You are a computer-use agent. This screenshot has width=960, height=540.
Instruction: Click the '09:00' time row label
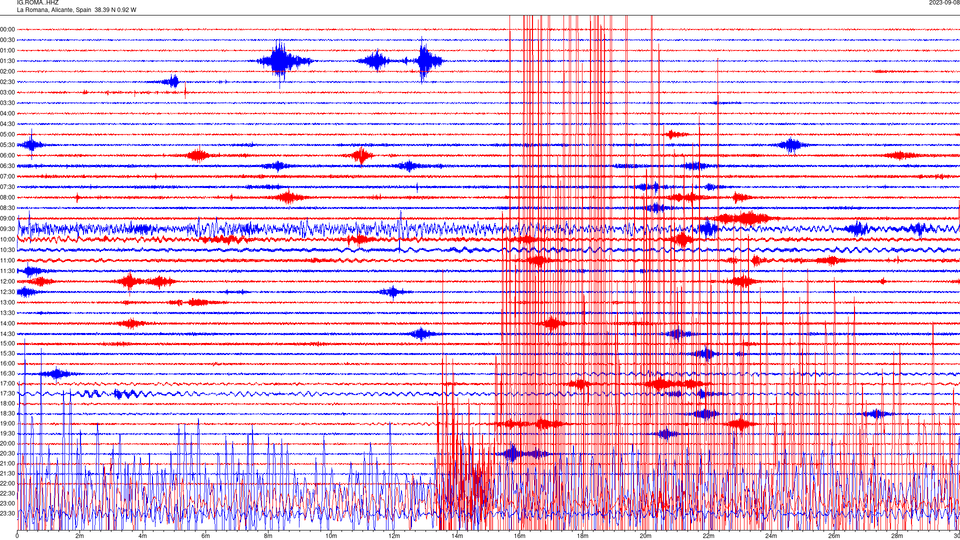[8, 218]
